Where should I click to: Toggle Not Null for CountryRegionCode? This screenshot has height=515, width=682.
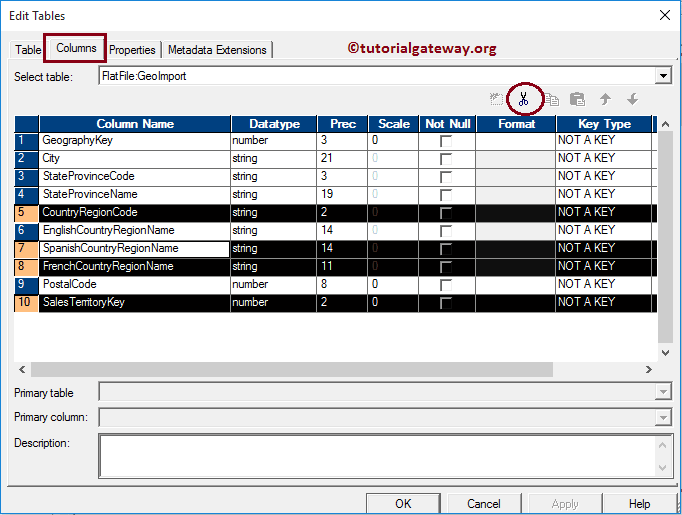click(446, 213)
